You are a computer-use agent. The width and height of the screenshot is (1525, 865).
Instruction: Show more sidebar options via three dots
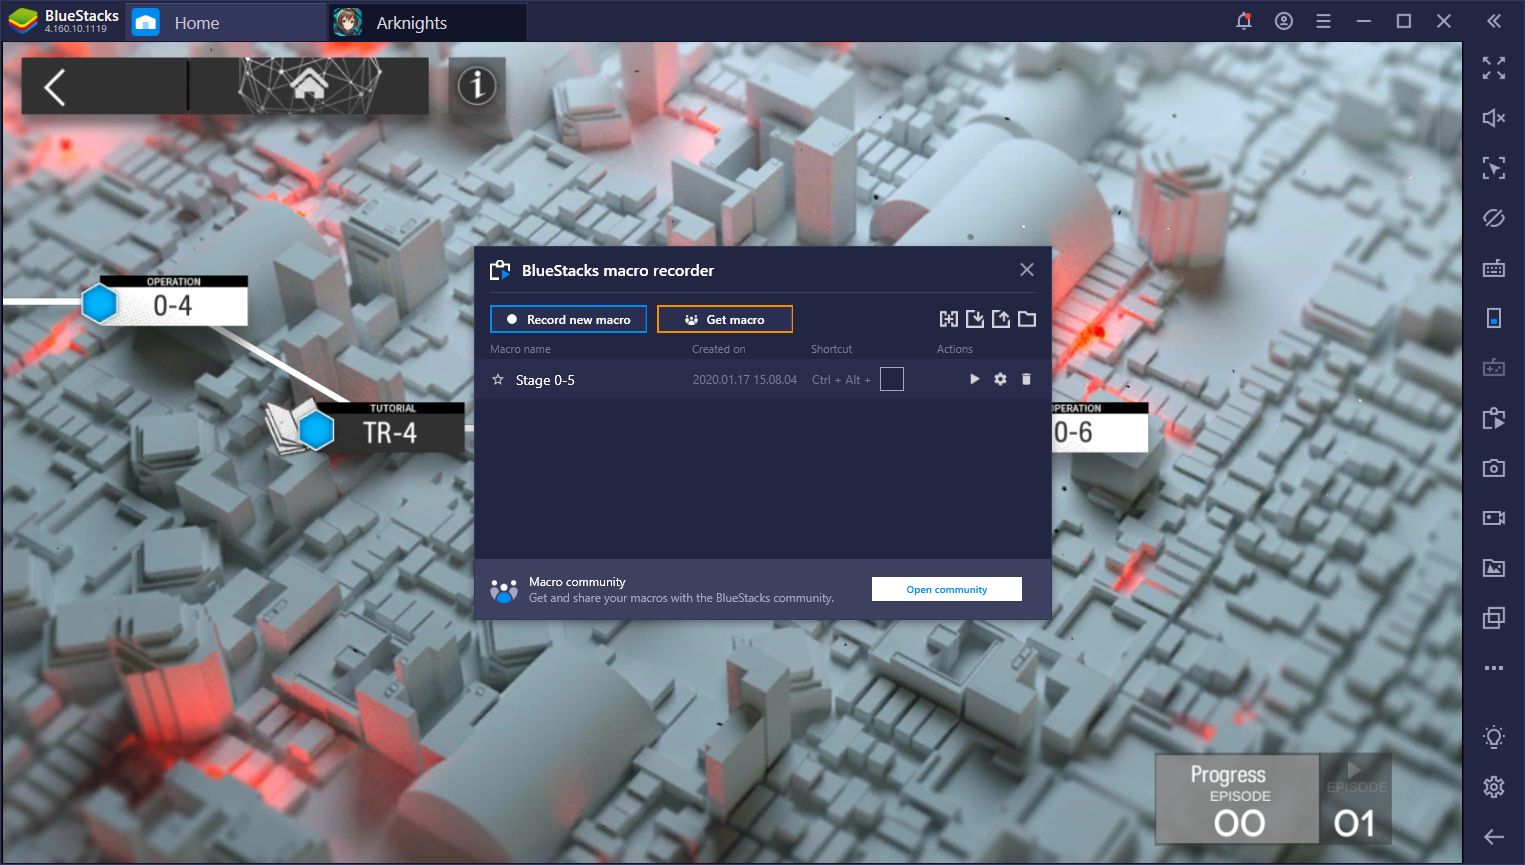coord(1494,668)
